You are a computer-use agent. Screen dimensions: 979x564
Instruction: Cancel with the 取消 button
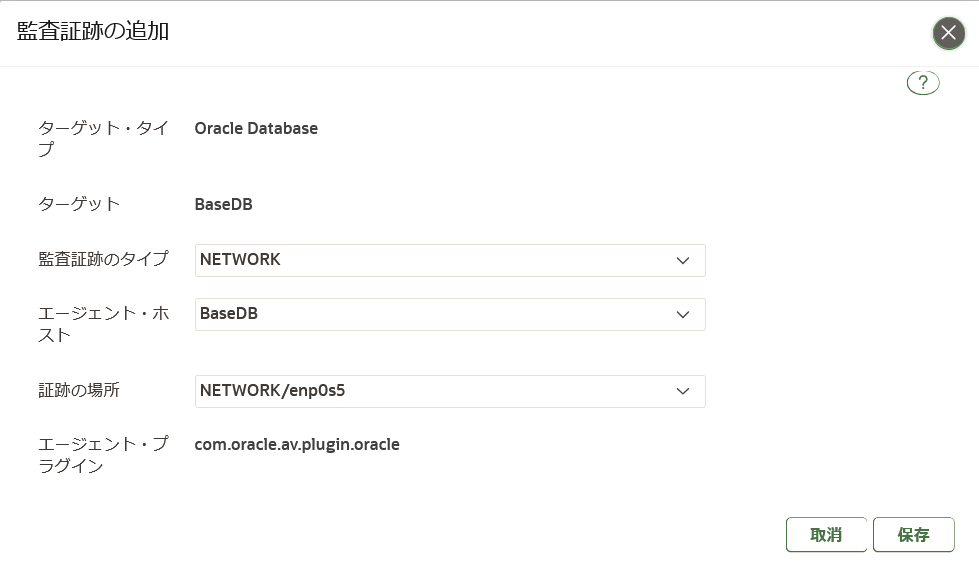coord(826,535)
